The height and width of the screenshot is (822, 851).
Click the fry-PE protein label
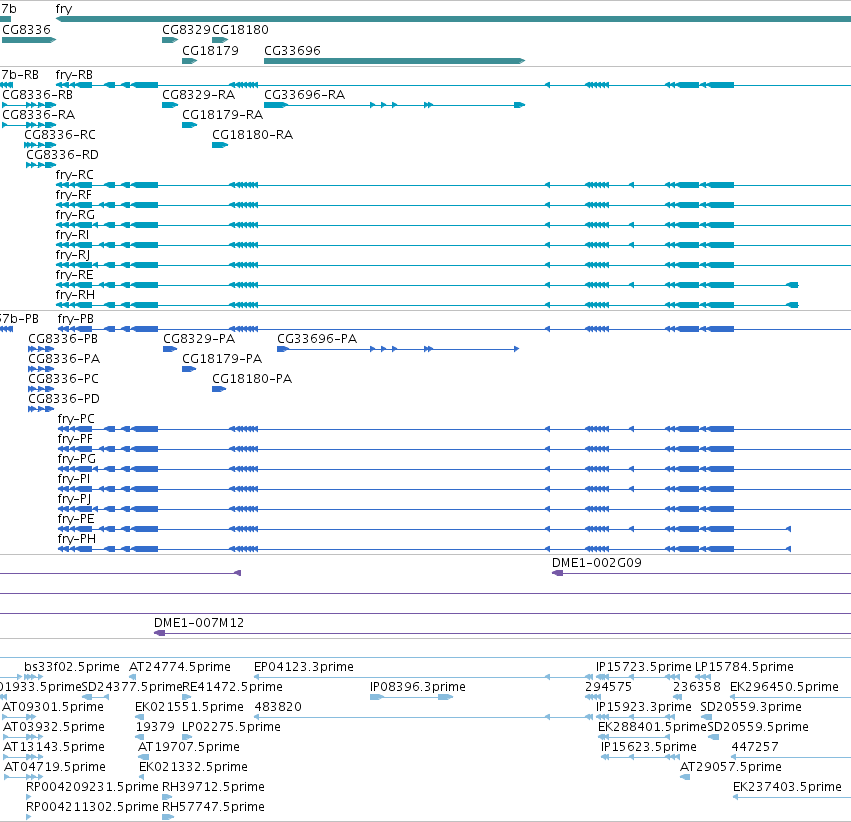point(76,519)
